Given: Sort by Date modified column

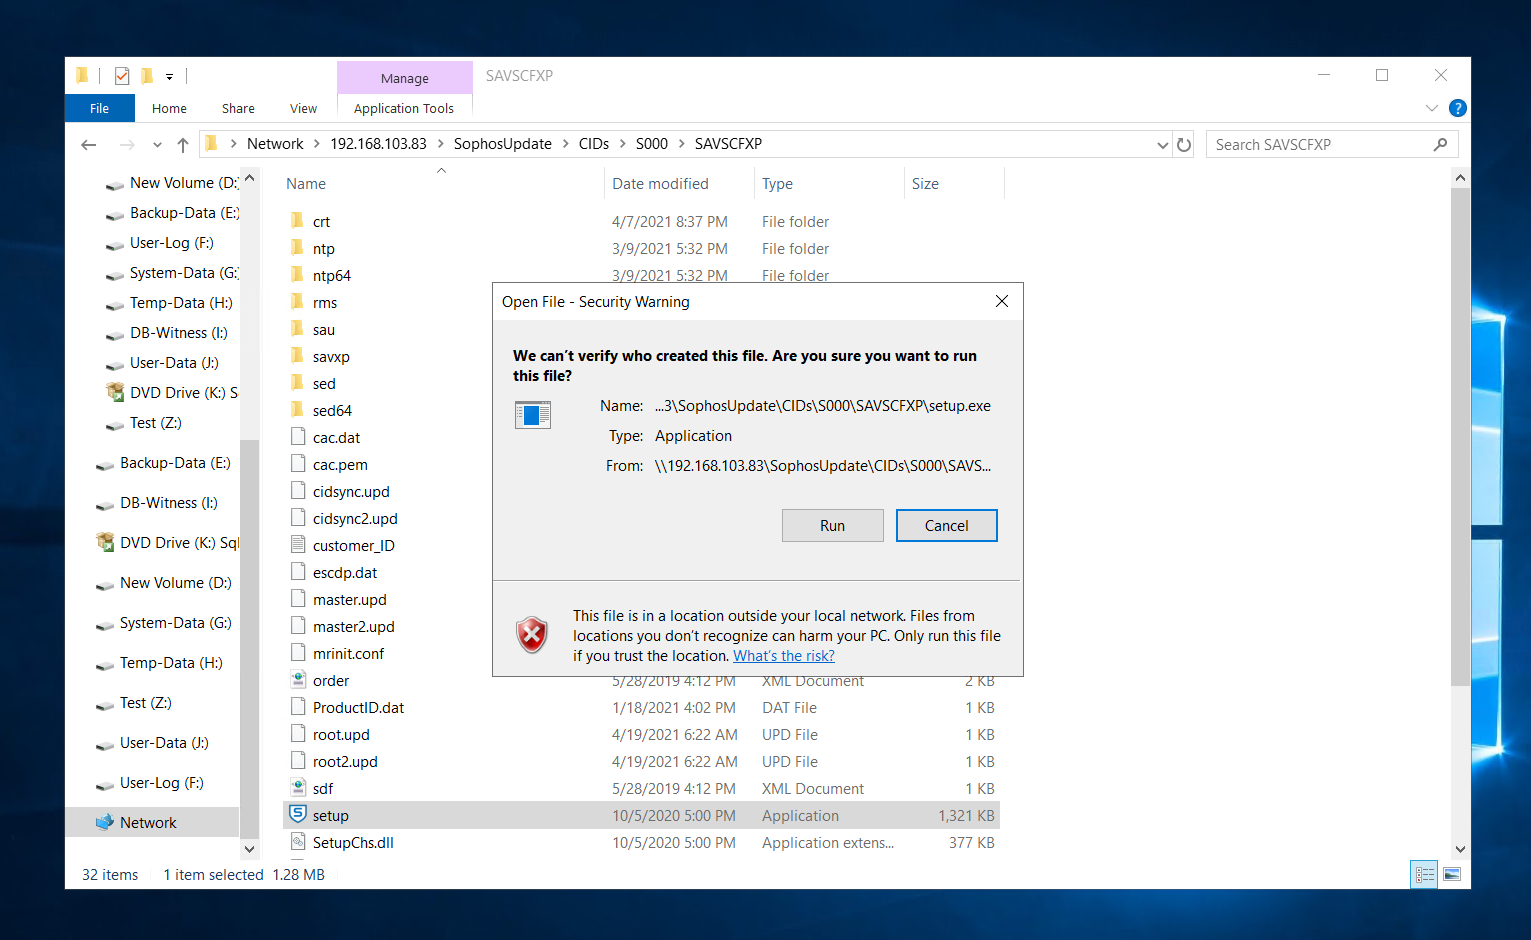Looking at the screenshot, I should (x=660, y=184).
